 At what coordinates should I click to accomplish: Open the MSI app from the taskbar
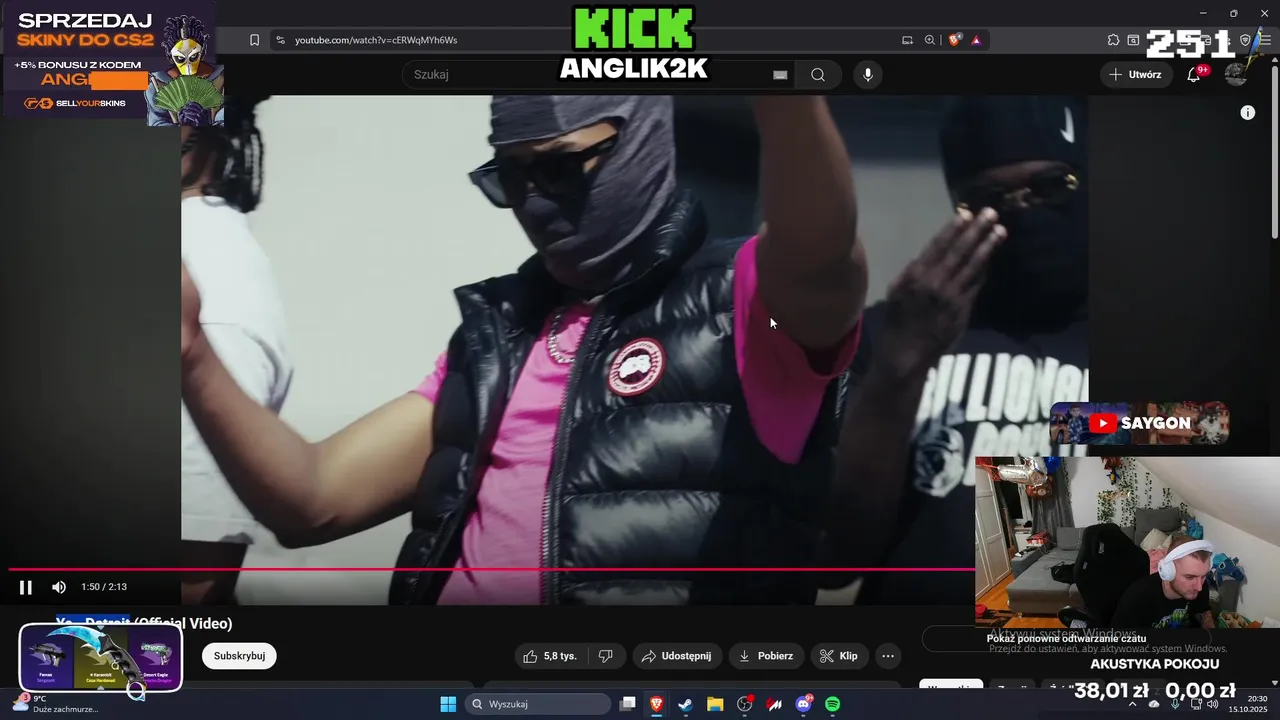click(774, 704)
